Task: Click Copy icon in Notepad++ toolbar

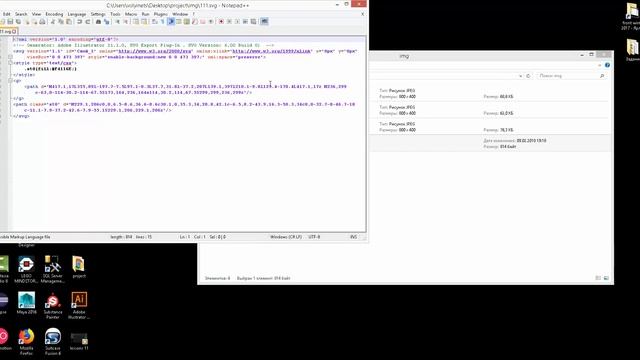Action: 61,21
